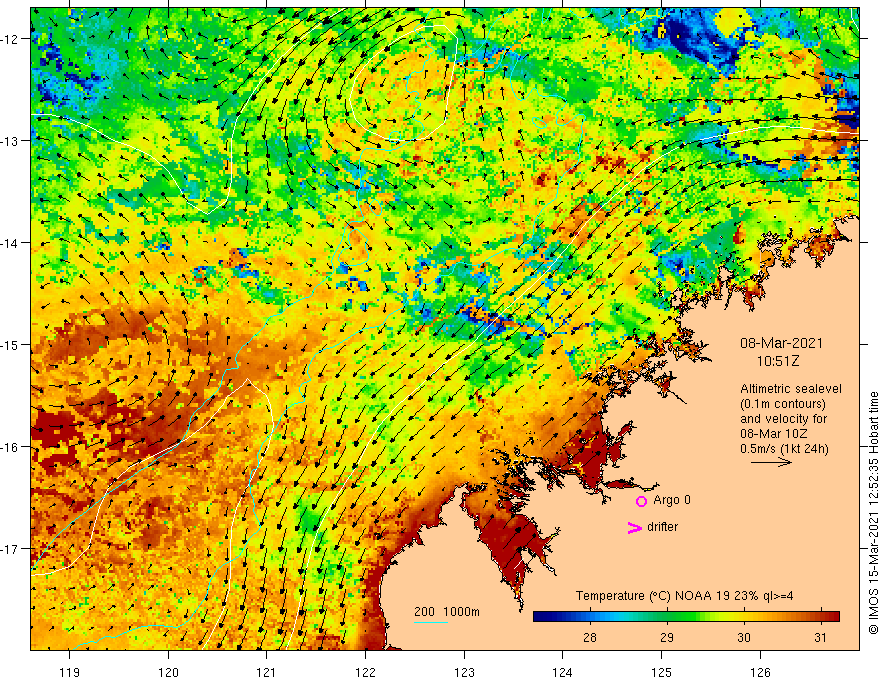This screenshot has width=880, height=680.
Task: Click the colorbar label 28
Action: 589,637
